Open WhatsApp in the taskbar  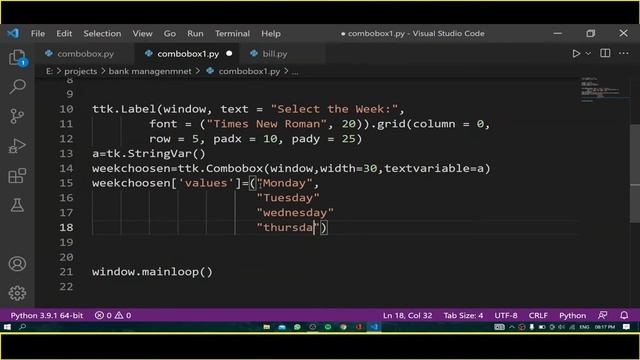click(297, 327)
